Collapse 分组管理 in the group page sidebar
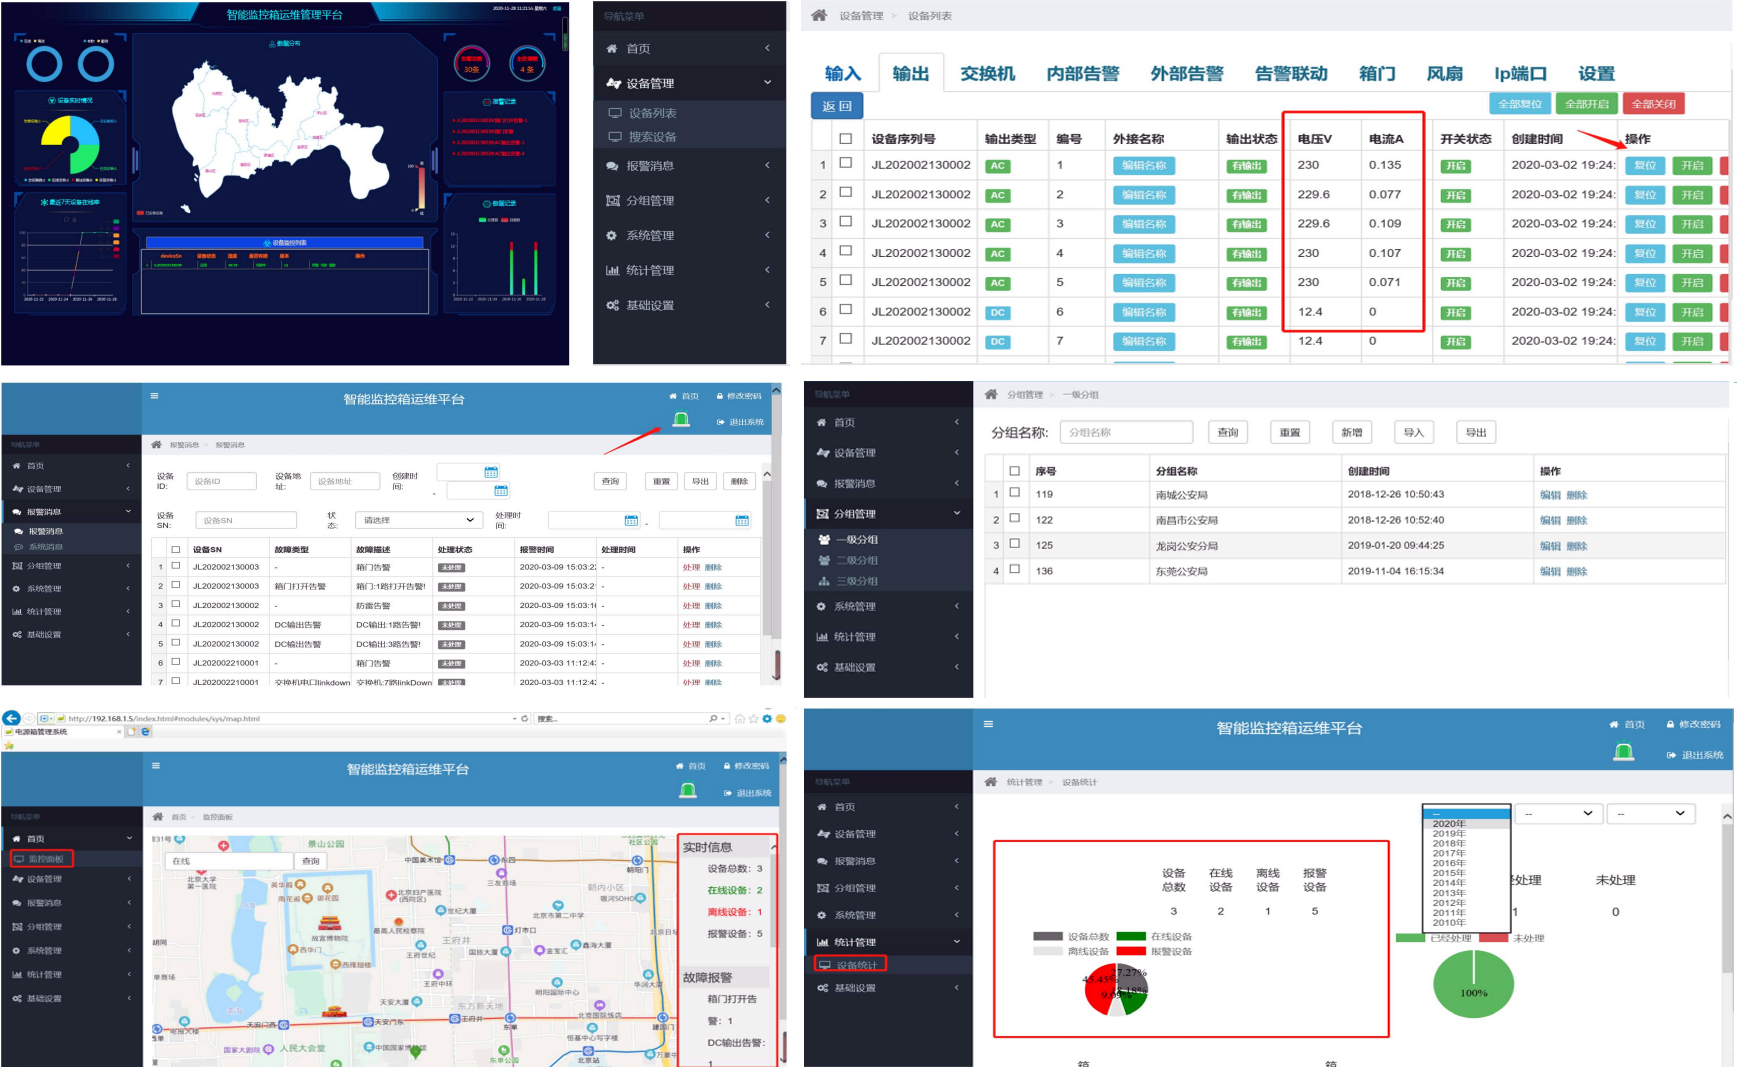The width and height of the screenshot is (1737, 1067). click(x=957, y=513)
